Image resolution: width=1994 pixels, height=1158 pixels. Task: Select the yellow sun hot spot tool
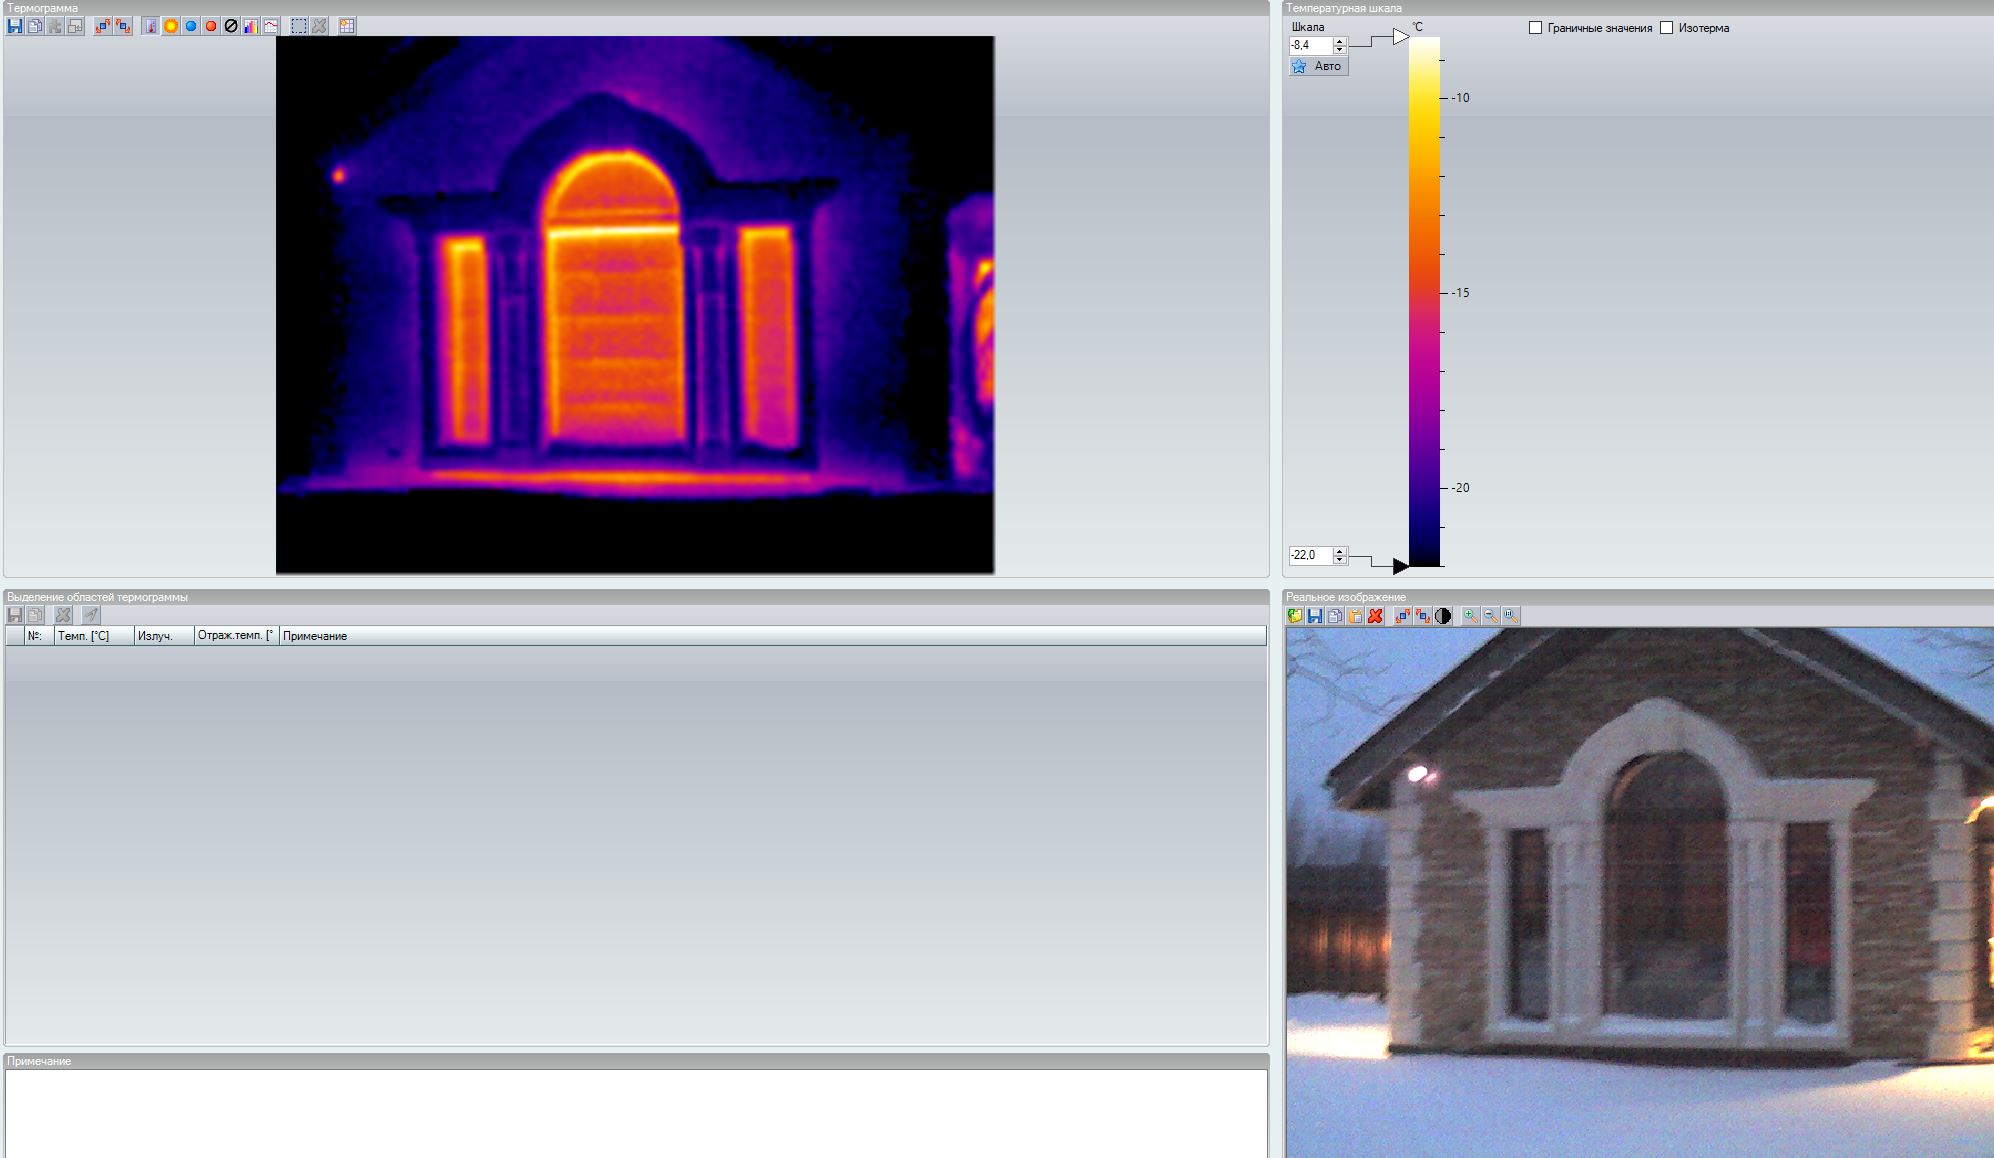171,26
